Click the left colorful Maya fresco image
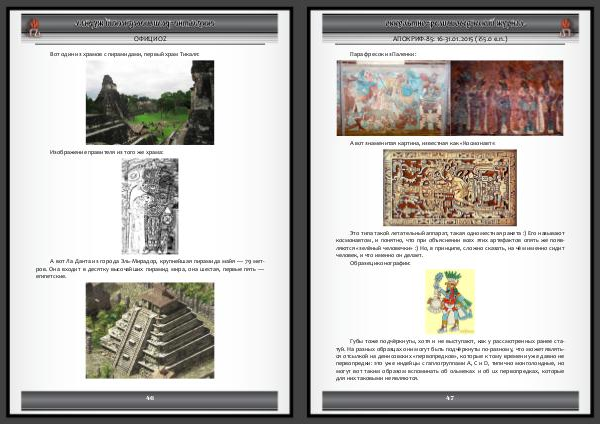The image size is (600, 424). [392, 97]
